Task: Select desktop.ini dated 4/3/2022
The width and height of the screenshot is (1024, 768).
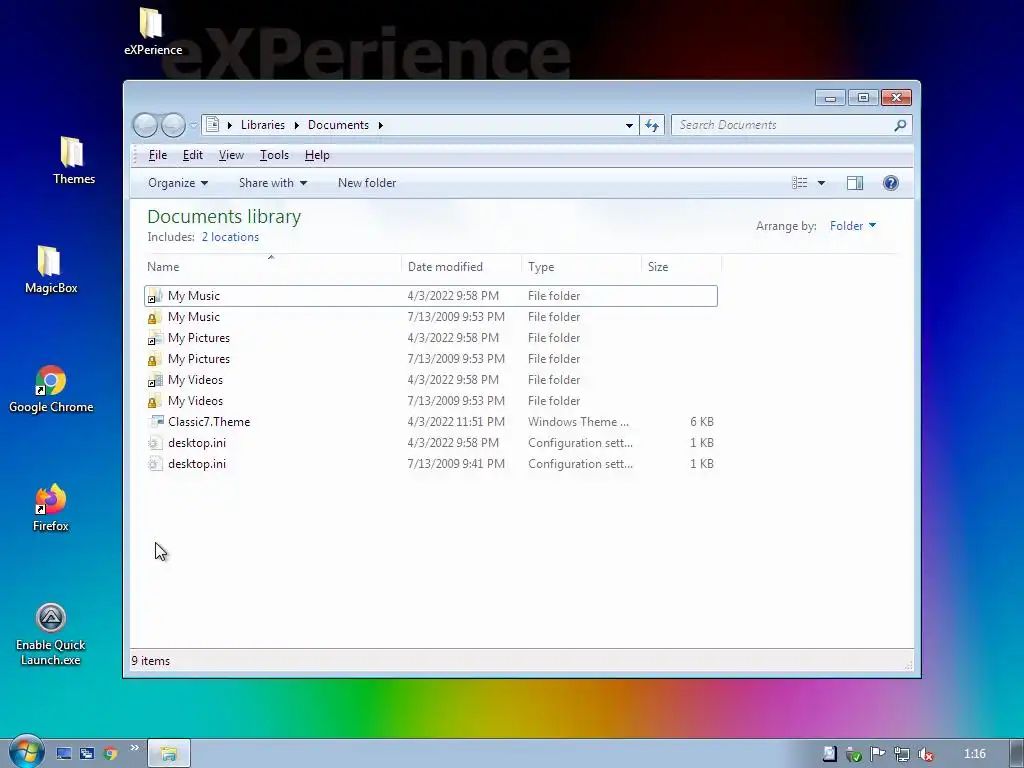Action: 431,443
